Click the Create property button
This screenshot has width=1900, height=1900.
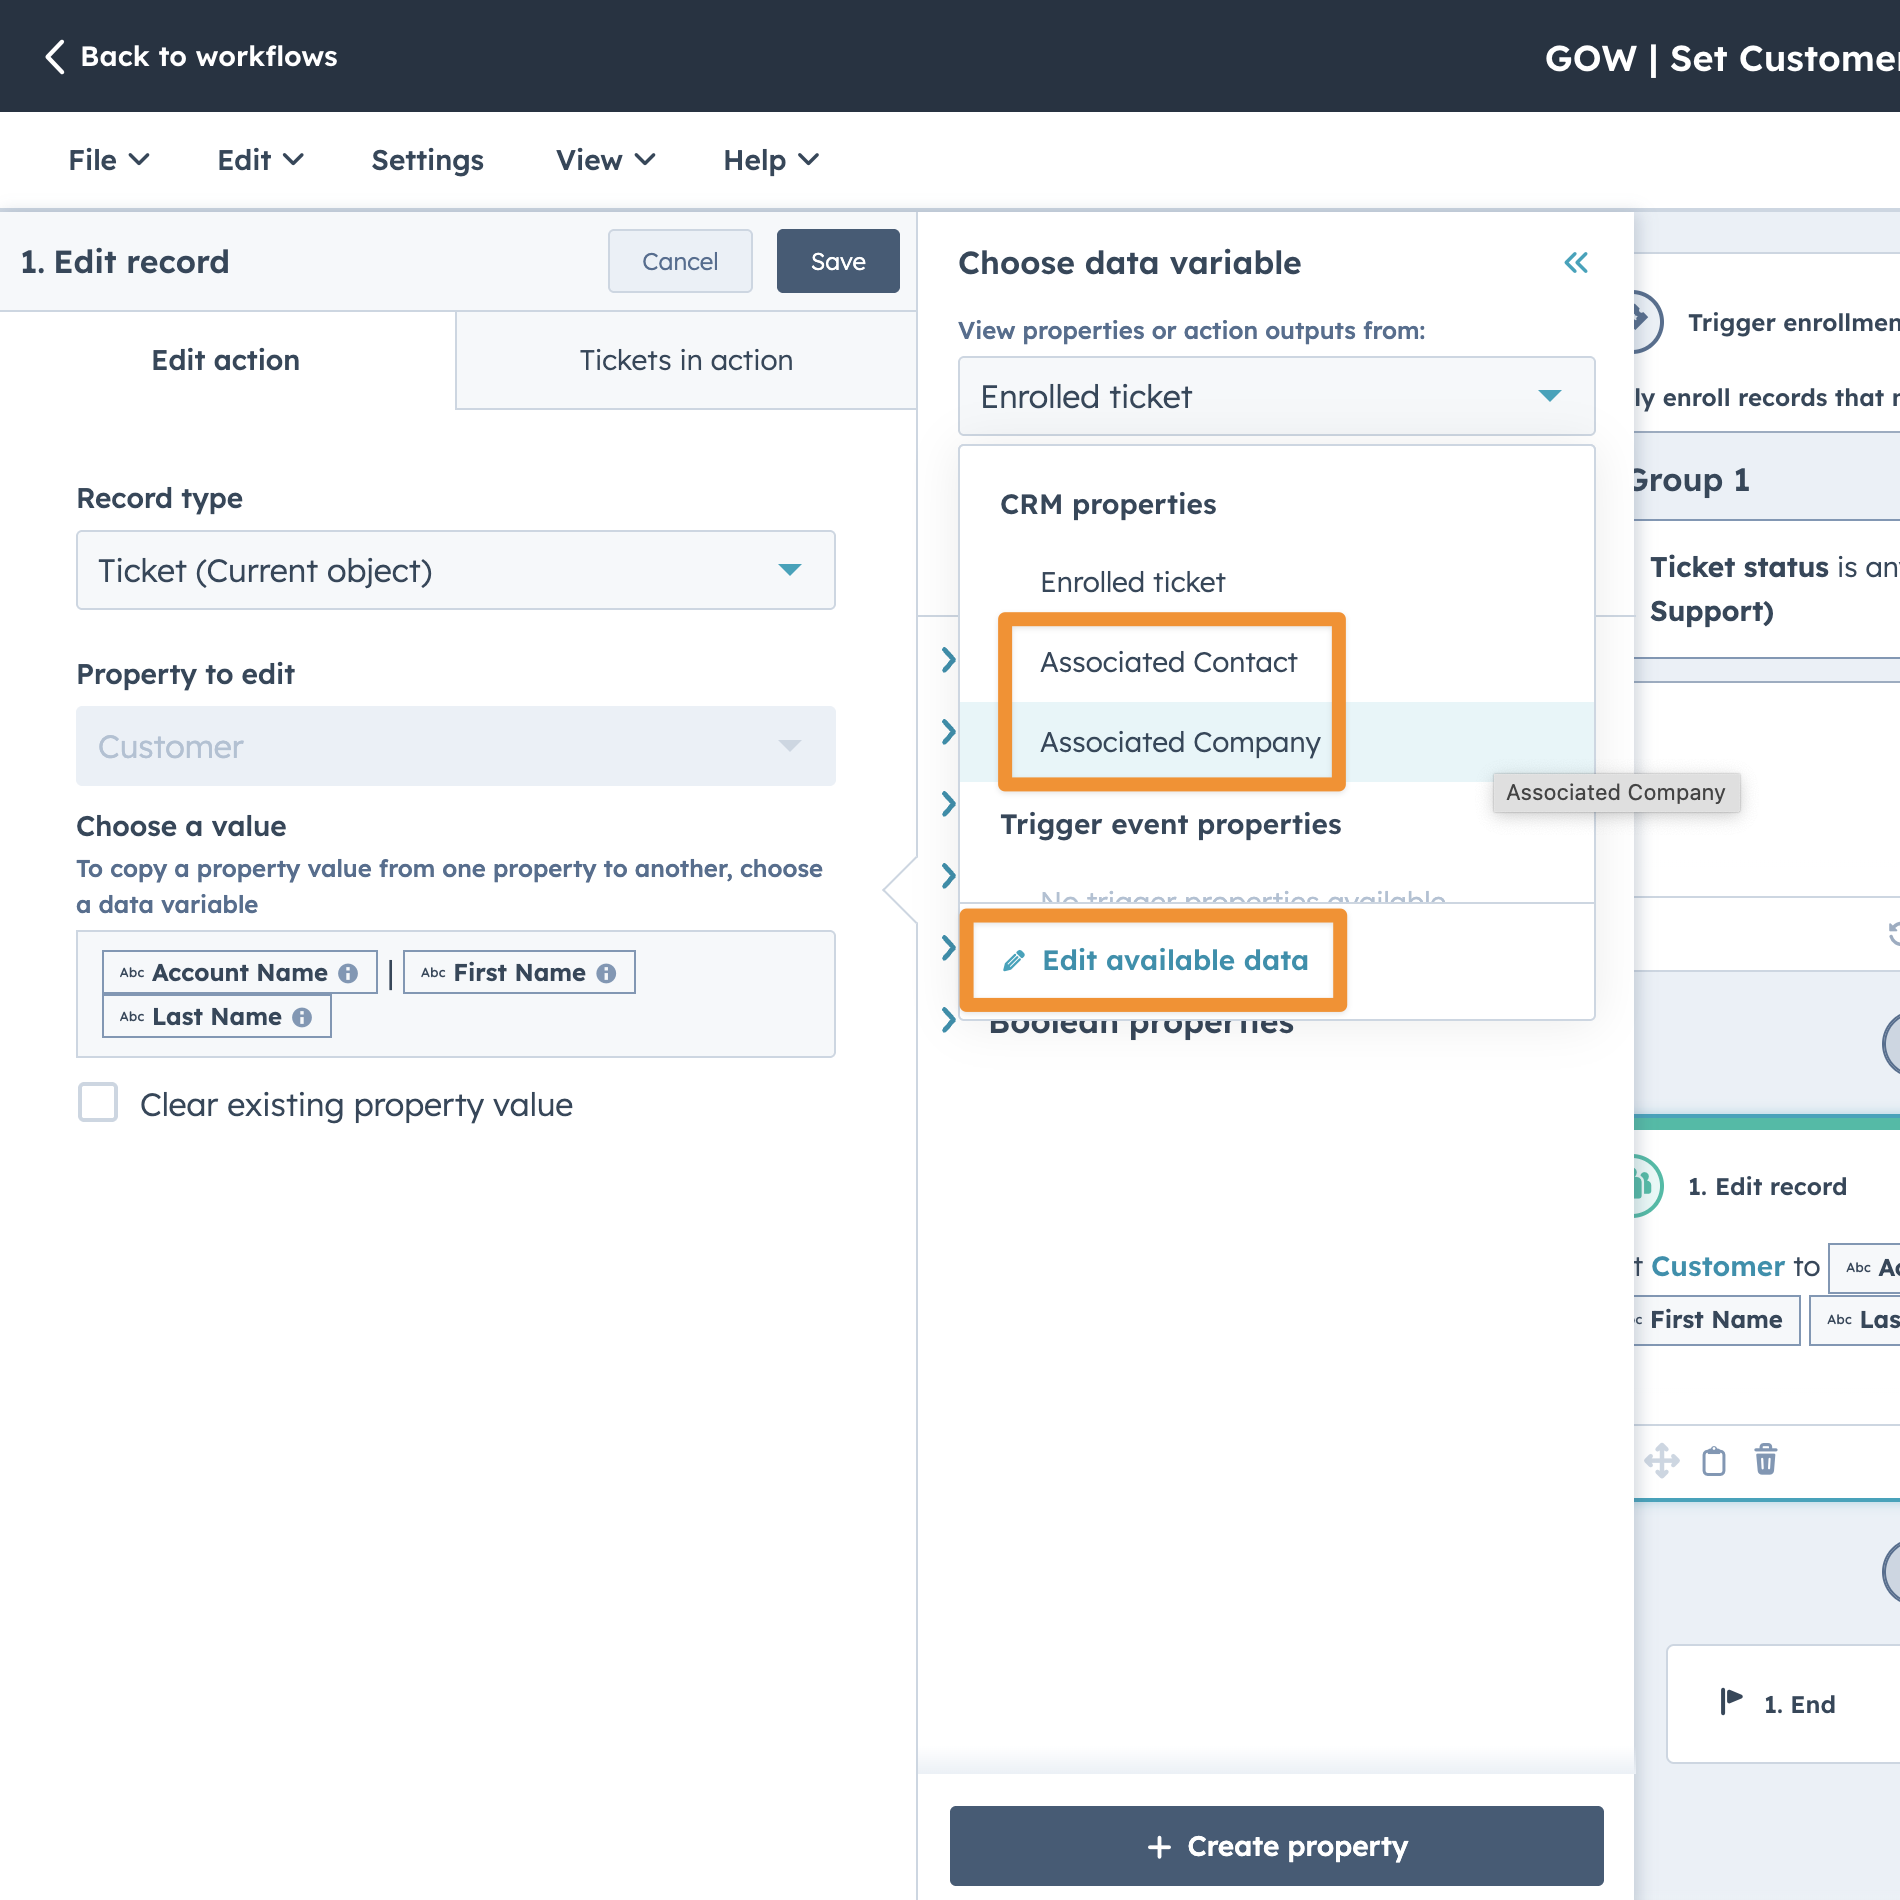click(x=1276, y=1846)
